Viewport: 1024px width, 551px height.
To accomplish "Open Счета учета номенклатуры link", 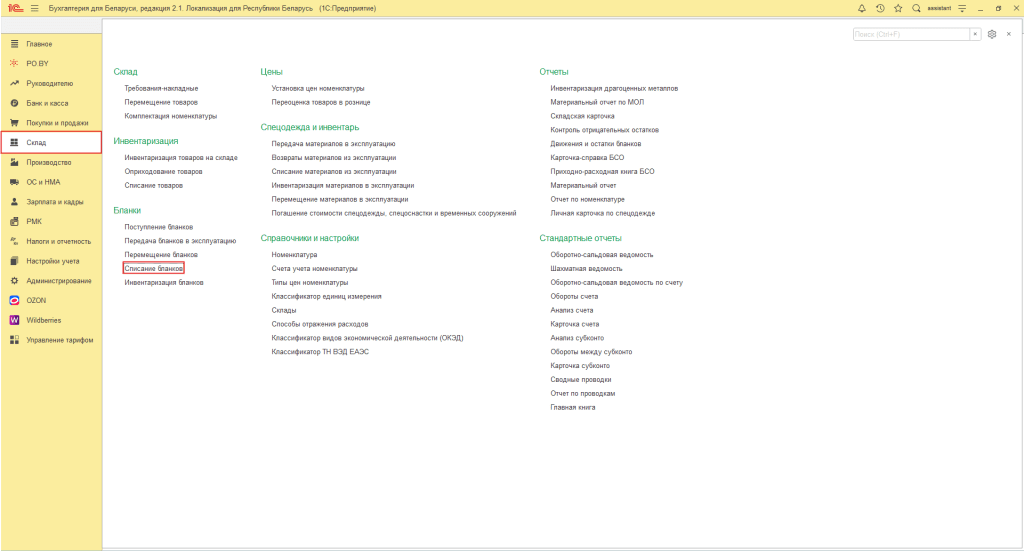I will [314, 268].
